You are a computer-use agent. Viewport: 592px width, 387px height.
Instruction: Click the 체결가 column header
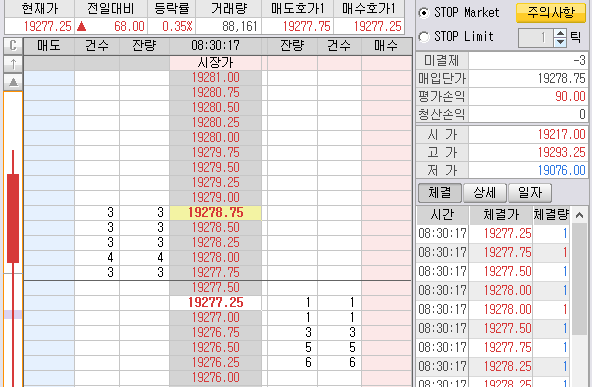501,215
